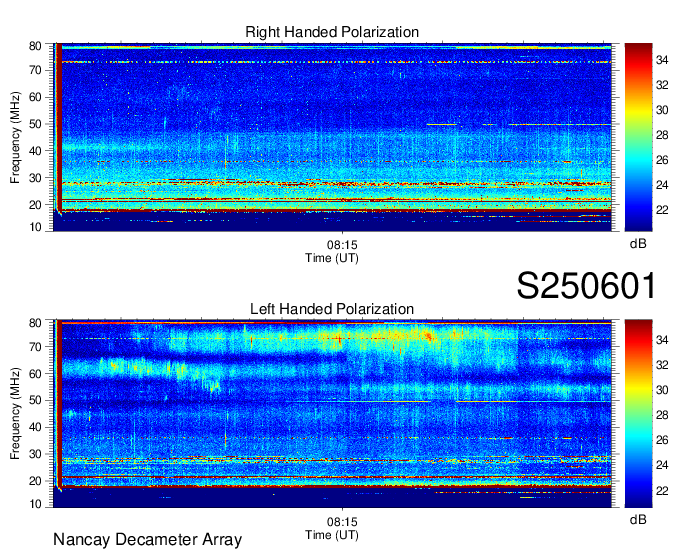This screenshot has width=680, height=552.
Task: Click the 30 MHz tick on Left Handed plot
Action: (35, 454)
